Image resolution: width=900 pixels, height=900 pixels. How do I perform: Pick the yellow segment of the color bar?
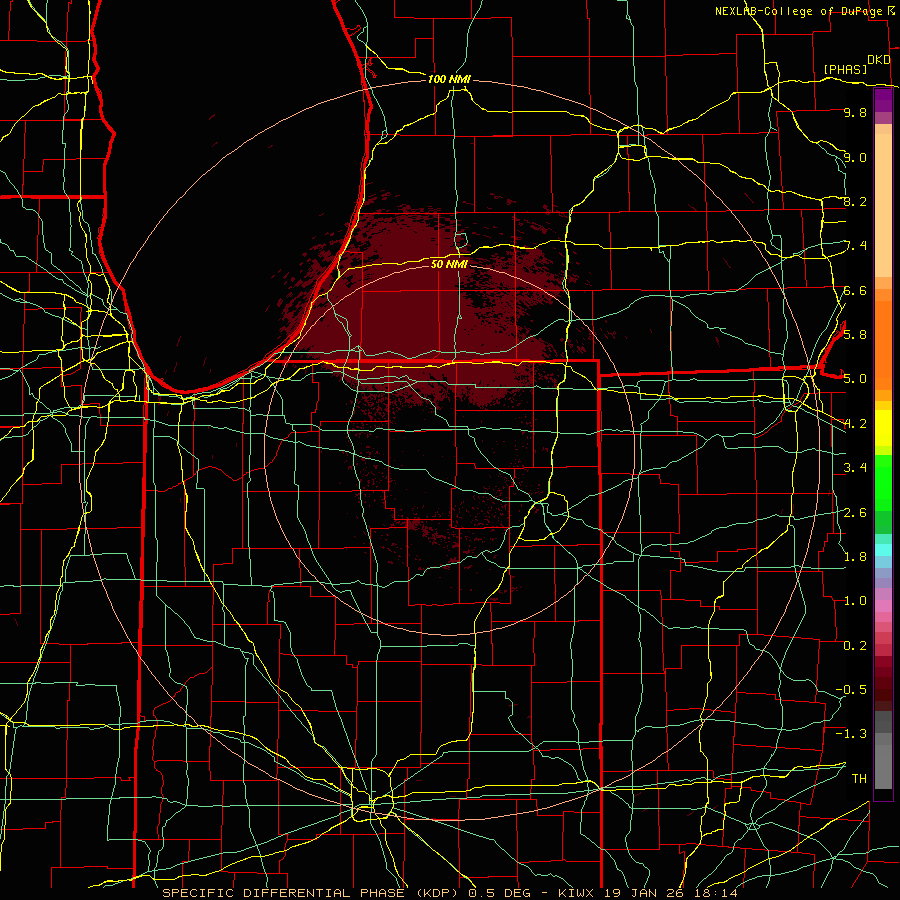[x=883, y=428]
